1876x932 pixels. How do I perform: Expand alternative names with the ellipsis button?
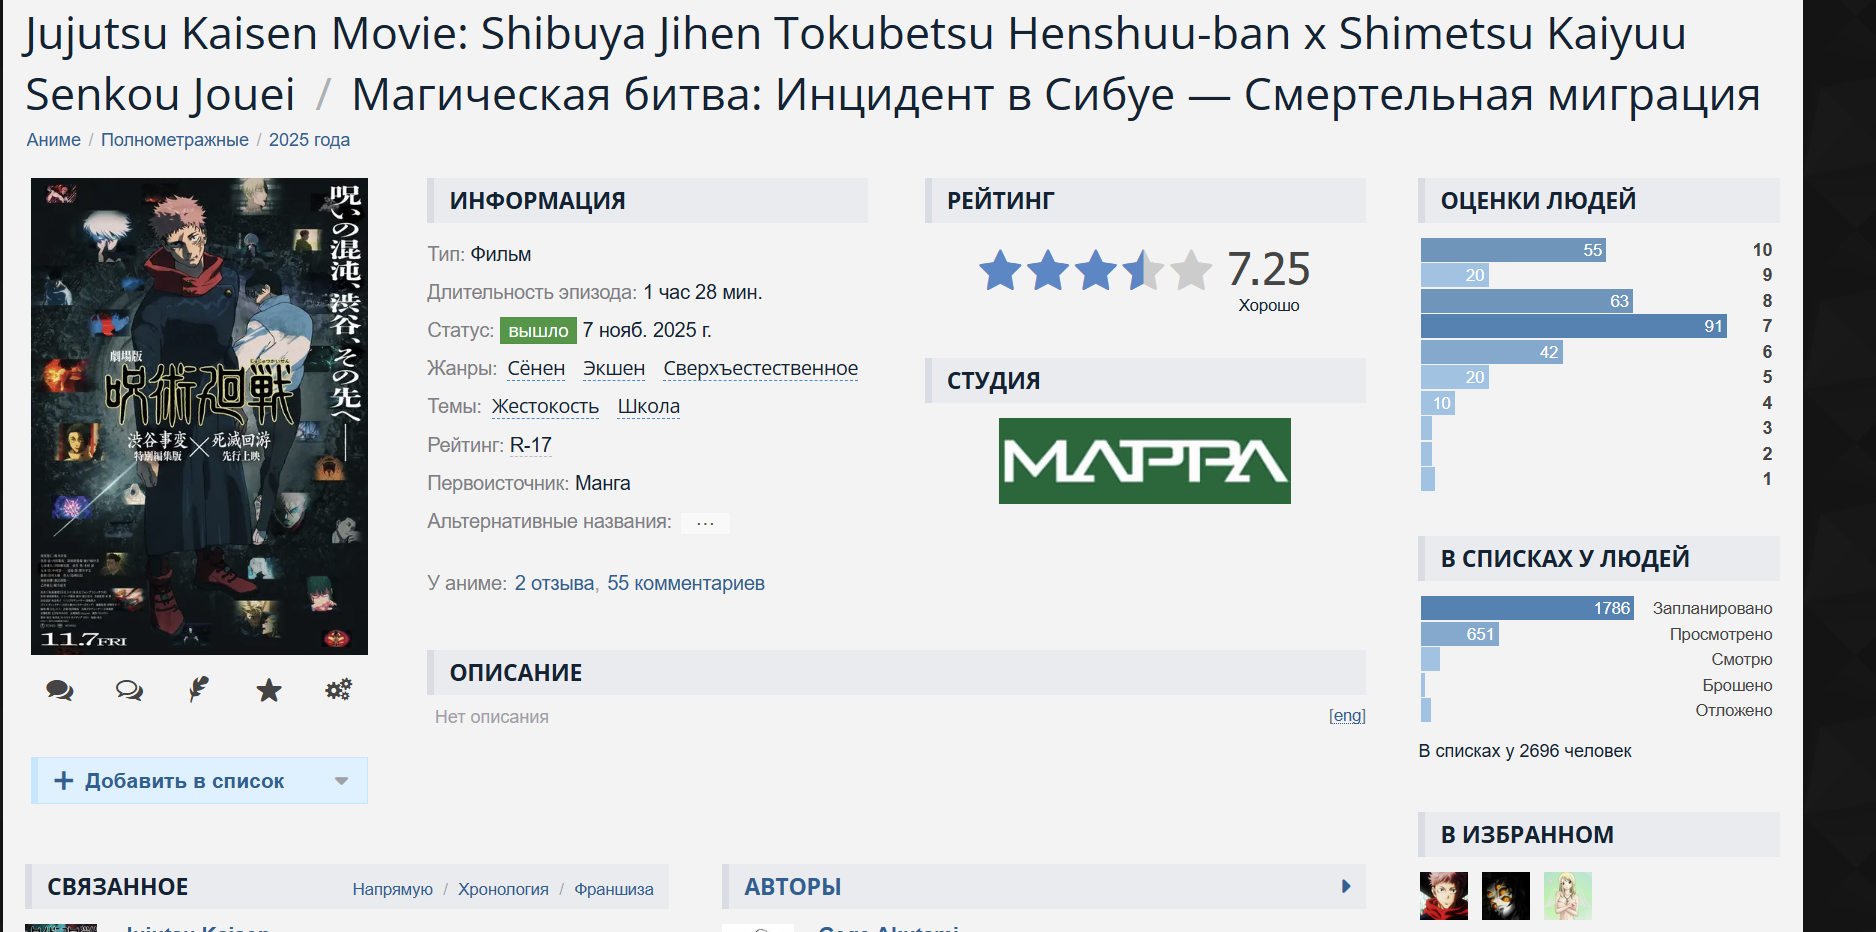tap(705, 523)
